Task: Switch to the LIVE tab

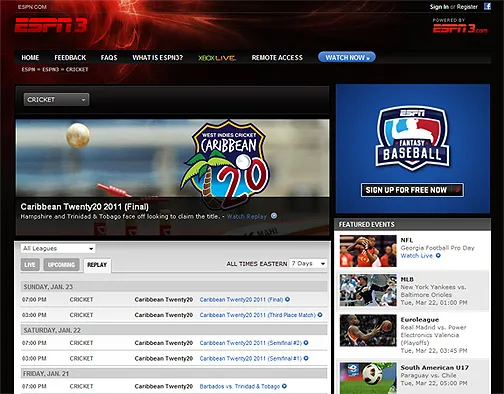Action: click(x=30, y=265)
